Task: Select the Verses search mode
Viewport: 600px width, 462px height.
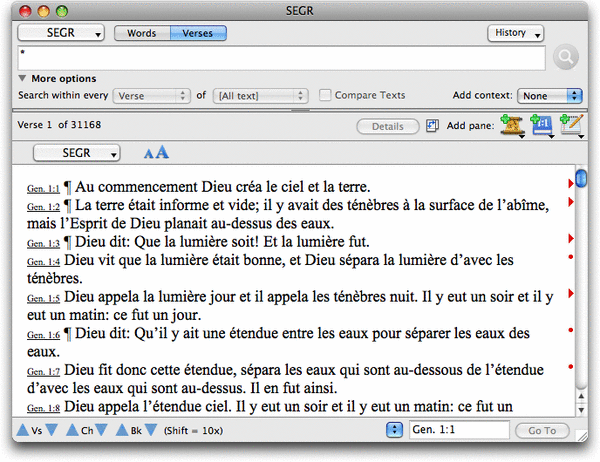Action: click(197, 33)
